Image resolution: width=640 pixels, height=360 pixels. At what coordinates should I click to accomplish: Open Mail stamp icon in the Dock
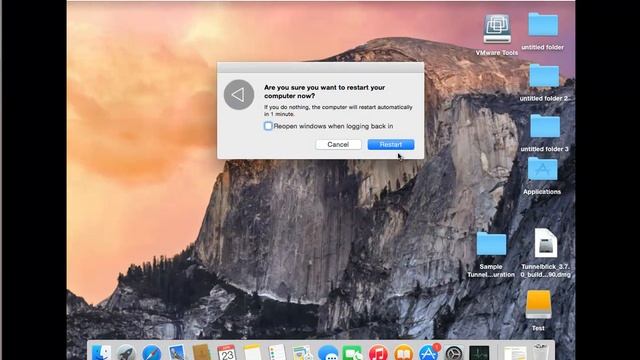(x=176, y=353)
